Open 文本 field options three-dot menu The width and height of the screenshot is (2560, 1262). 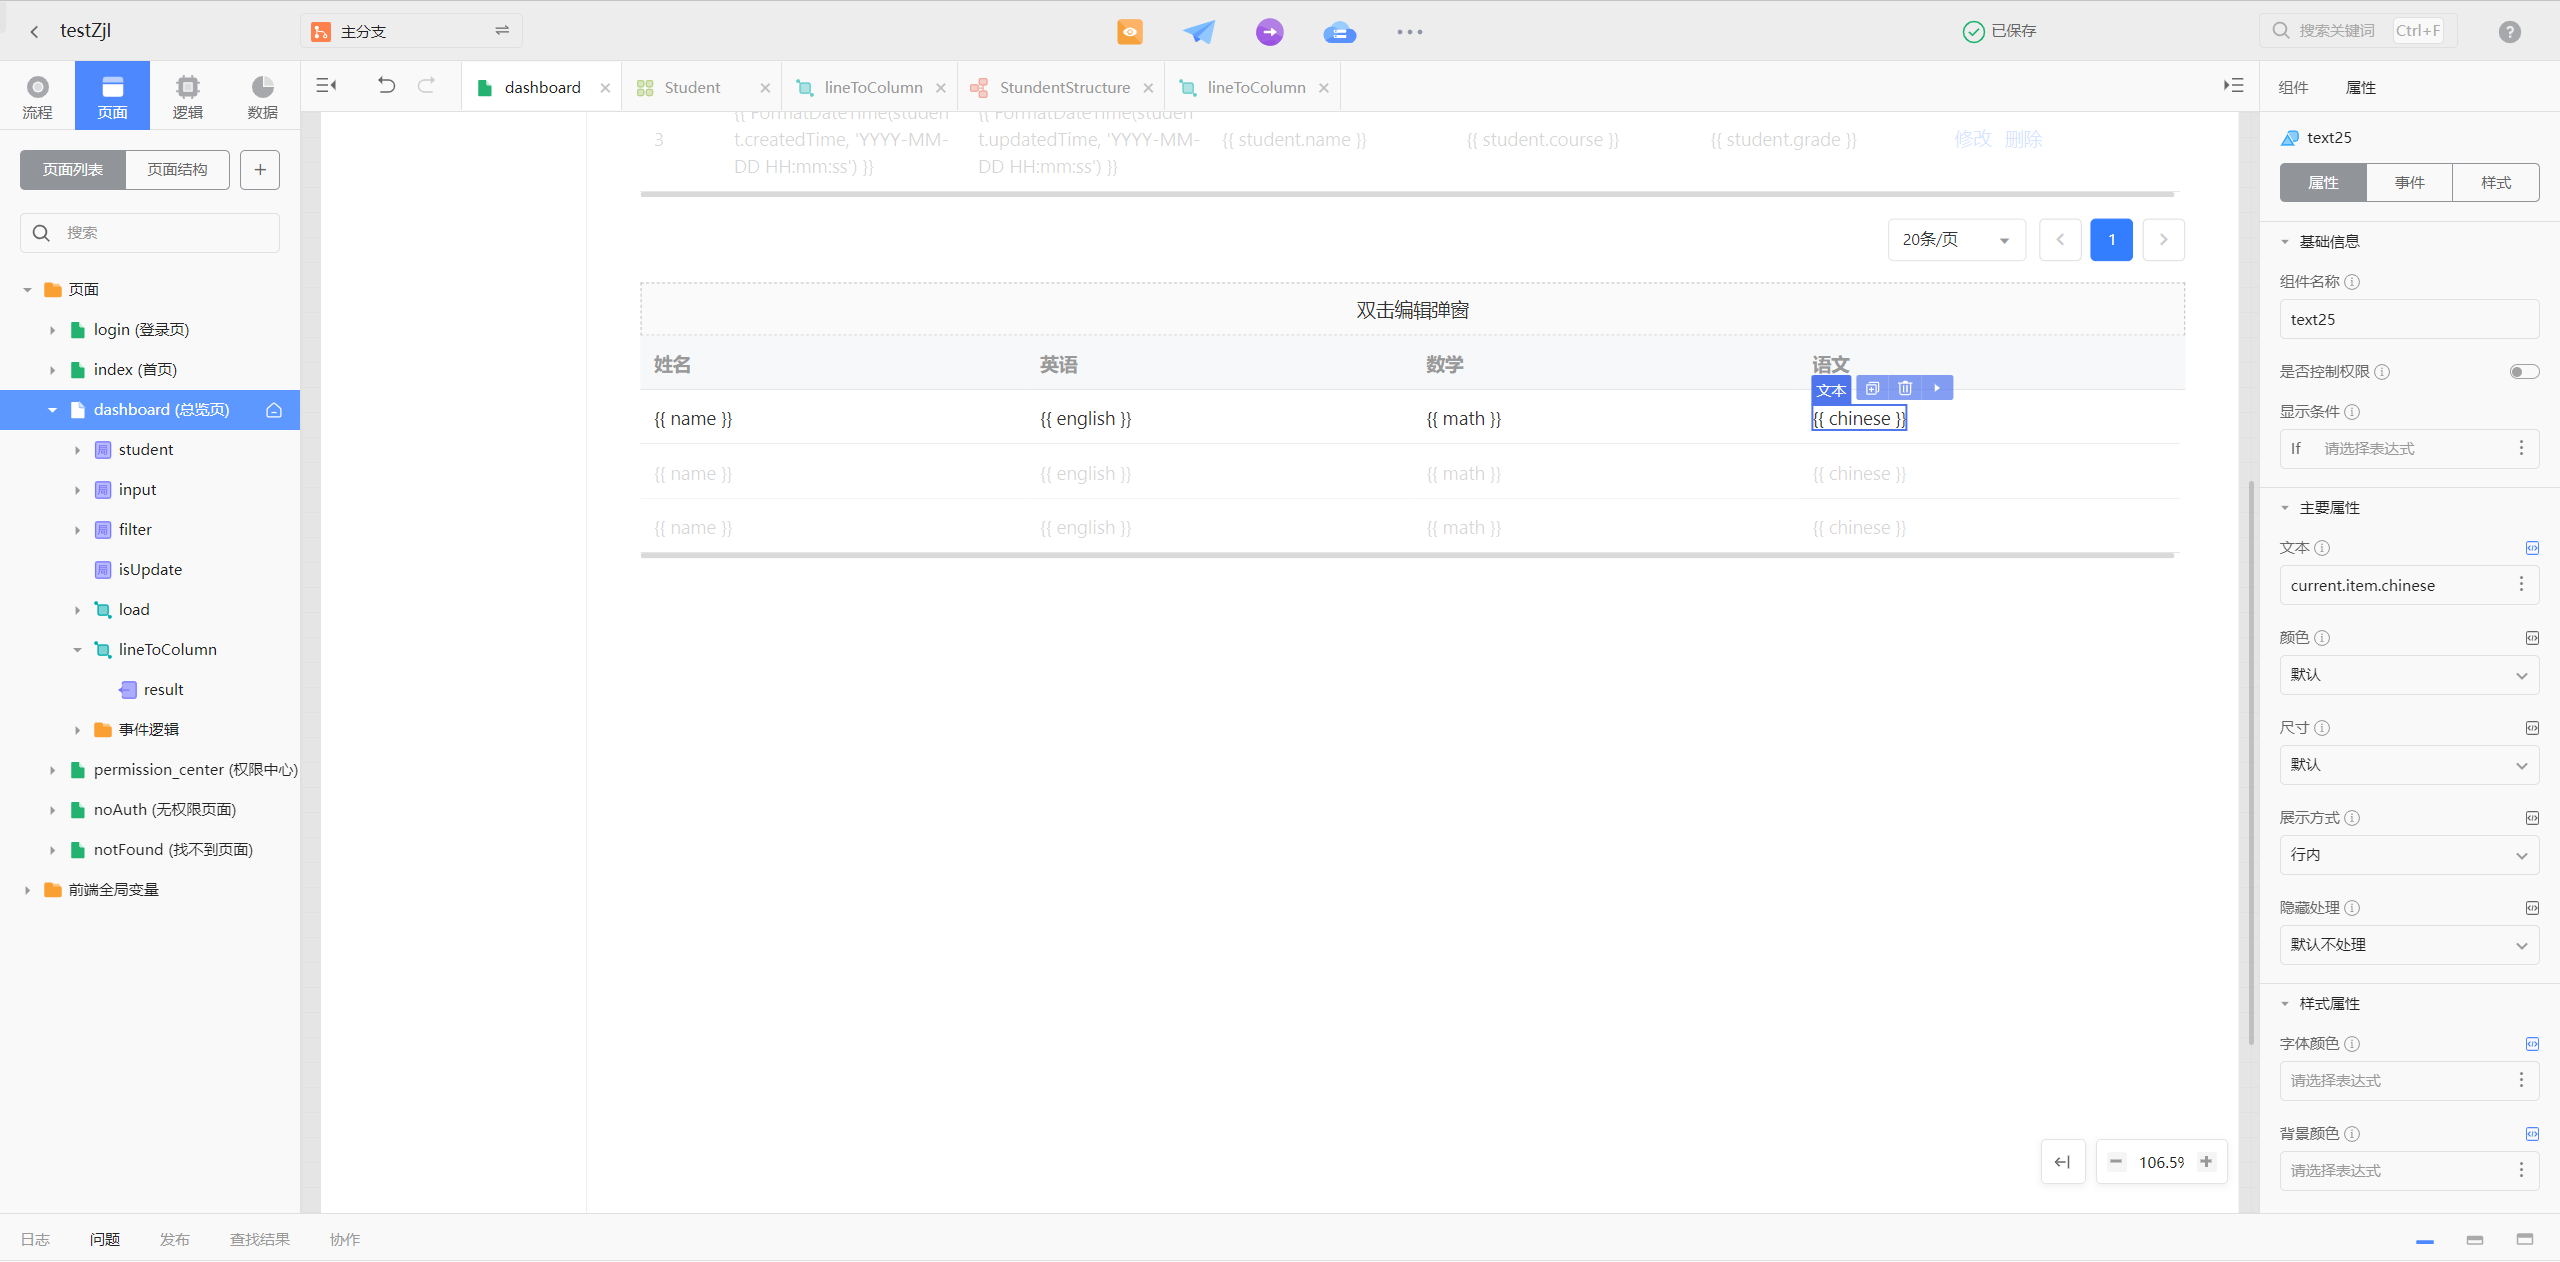point(2521,584)
